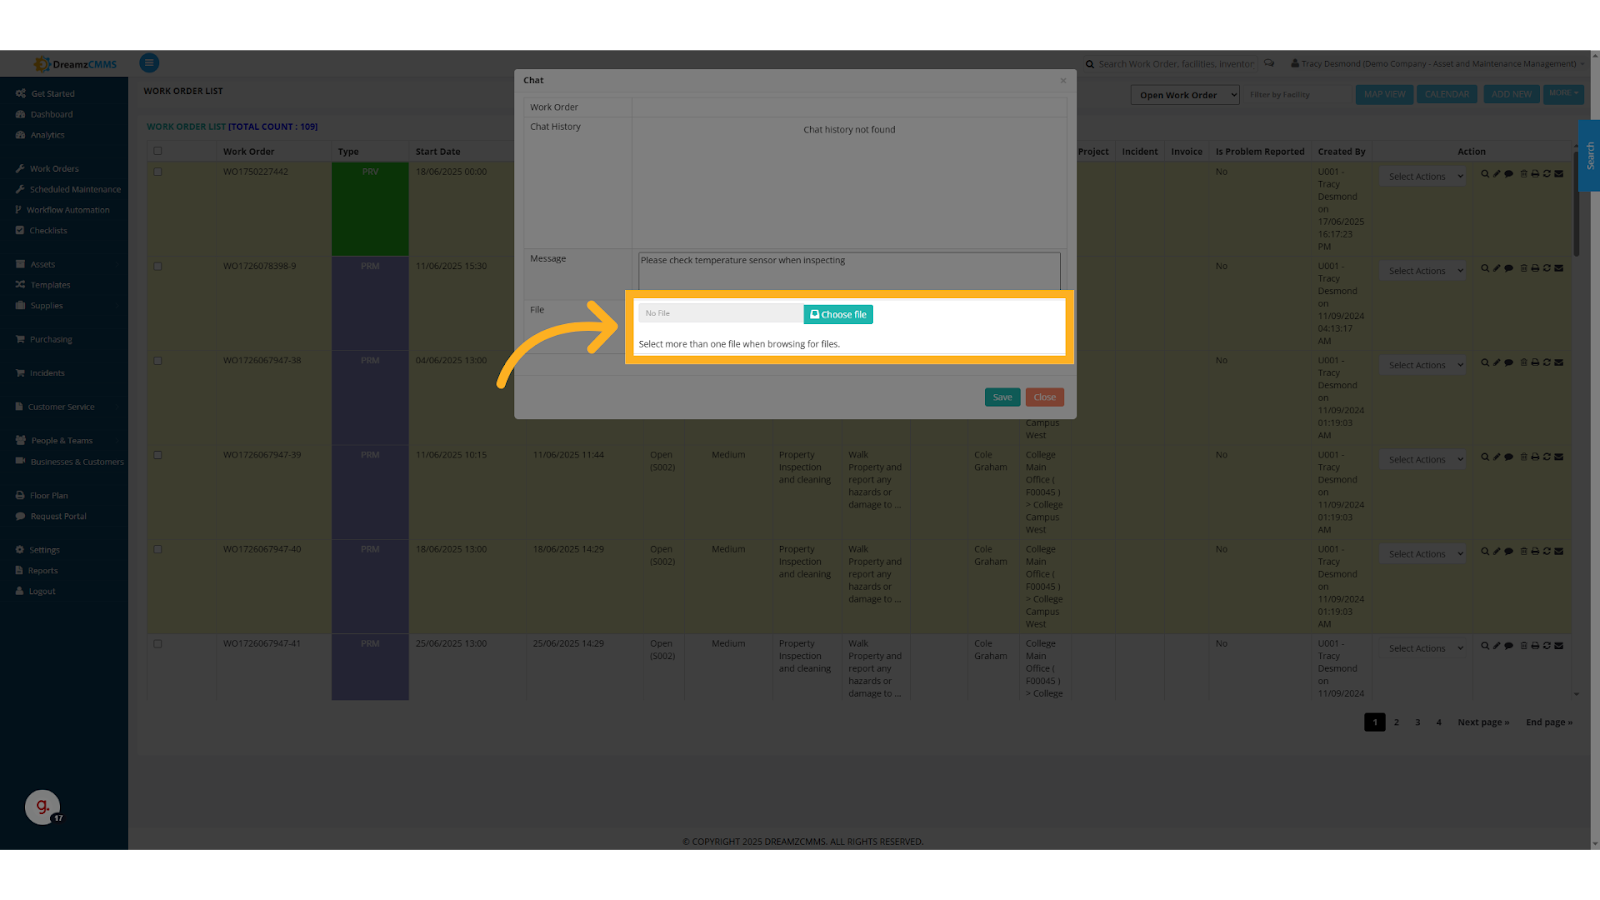Go to Dashboard in sidebar

coord(44,115)
